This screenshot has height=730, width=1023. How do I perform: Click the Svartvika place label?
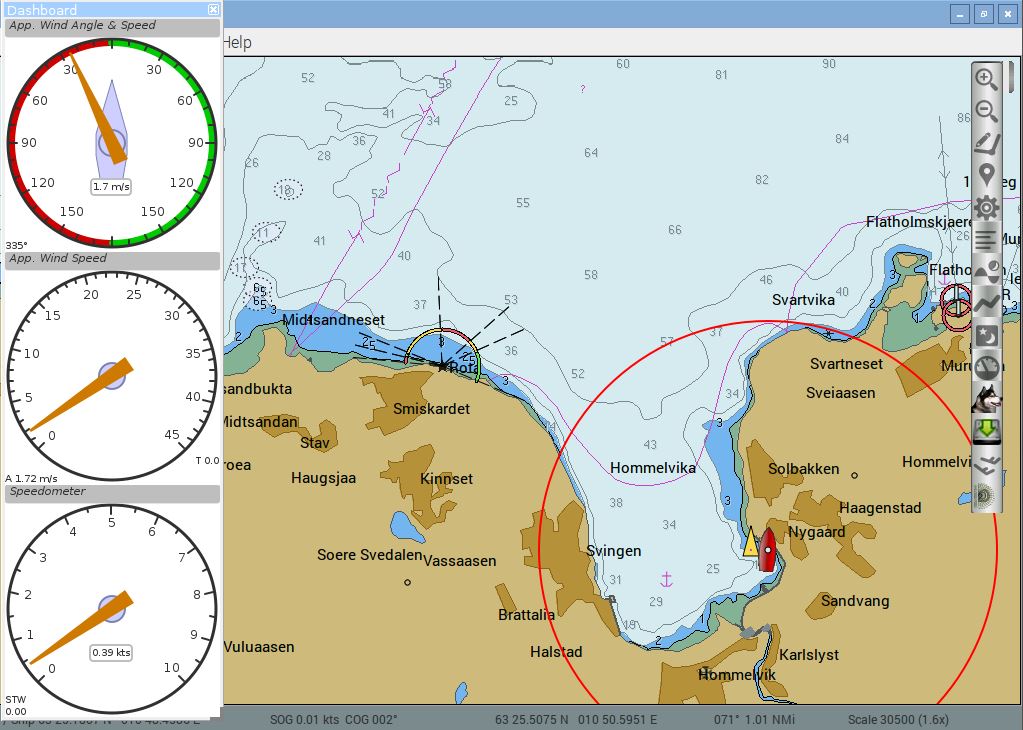tap(803, 300)
